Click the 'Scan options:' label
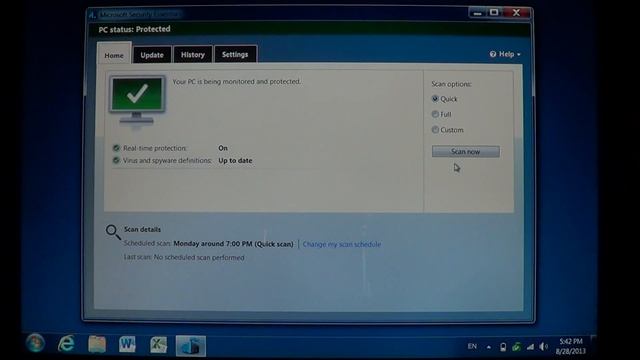 pyautogui.click(x=451, y=84)
